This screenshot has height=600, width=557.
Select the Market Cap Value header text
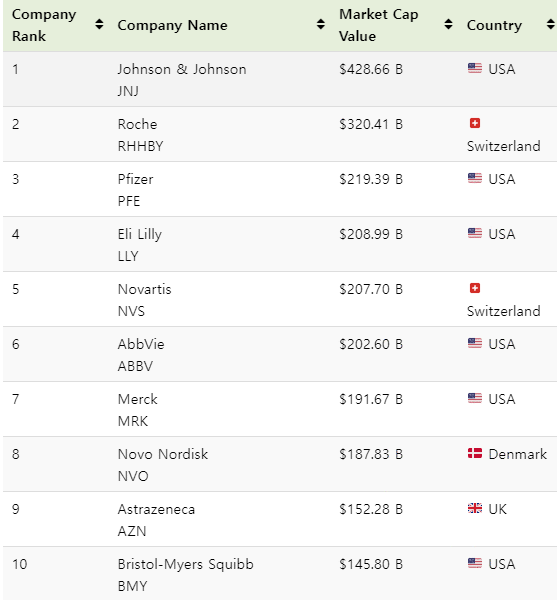pyautogui.click(x=379, y=25)
